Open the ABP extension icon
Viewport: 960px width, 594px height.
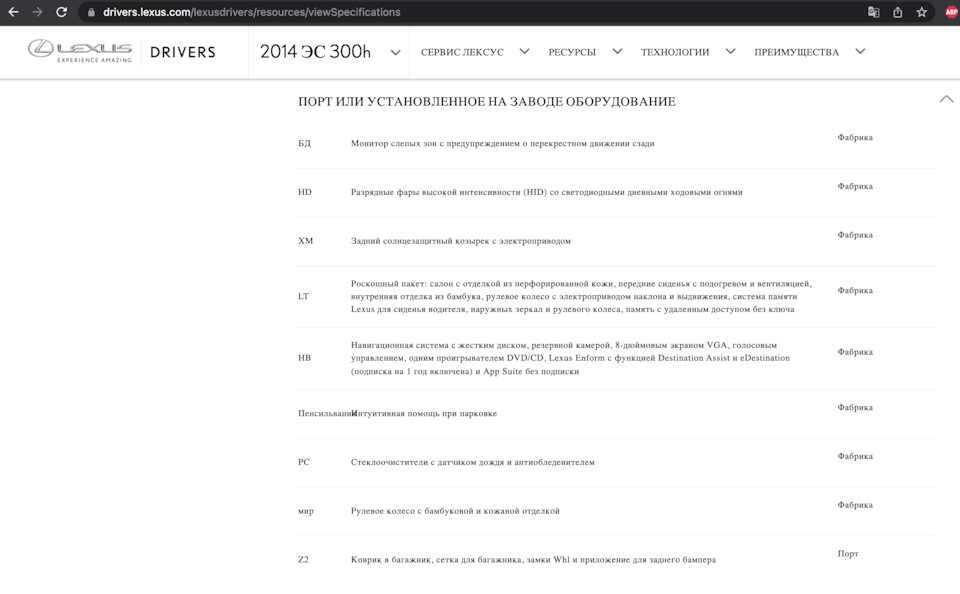(951, 12)
